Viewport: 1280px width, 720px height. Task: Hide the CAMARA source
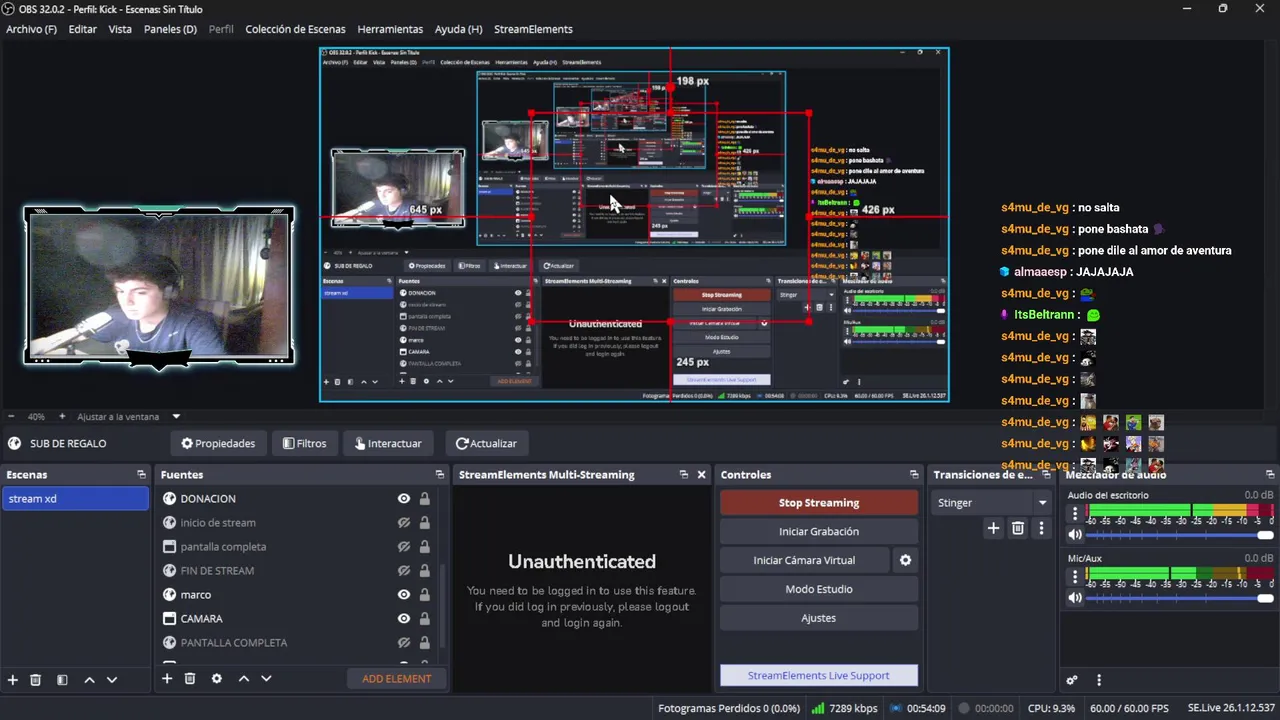404,619
